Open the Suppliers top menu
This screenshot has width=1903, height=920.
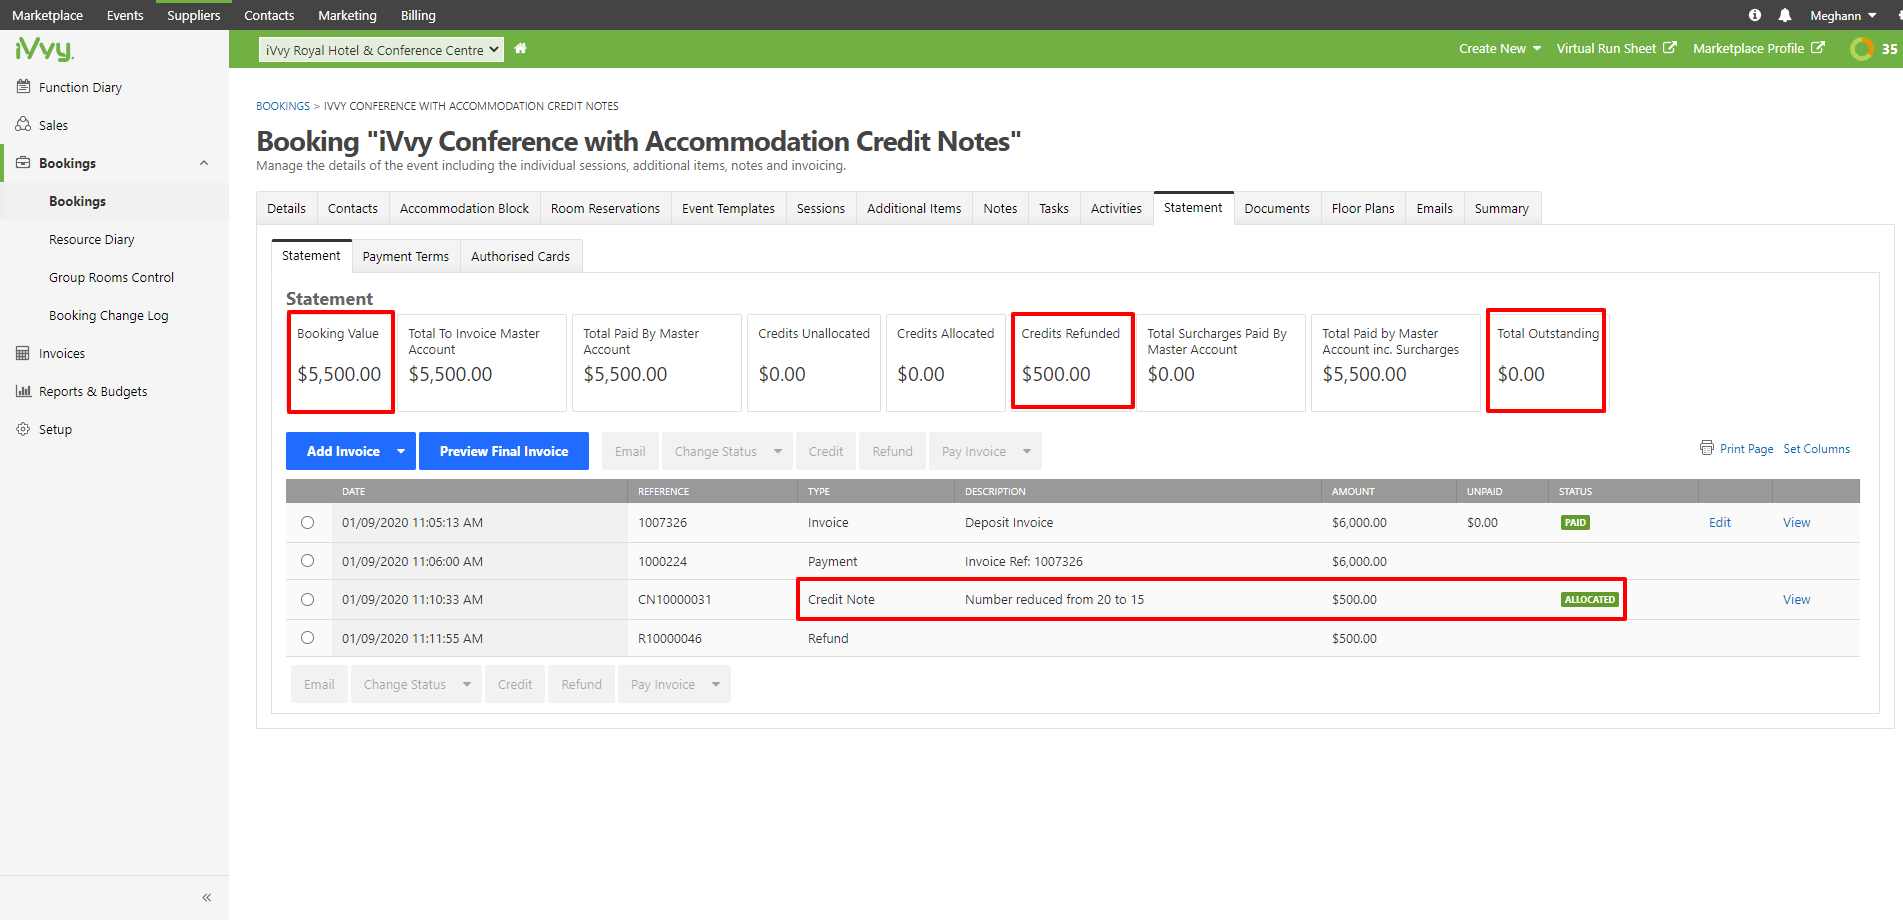point(194,15)
